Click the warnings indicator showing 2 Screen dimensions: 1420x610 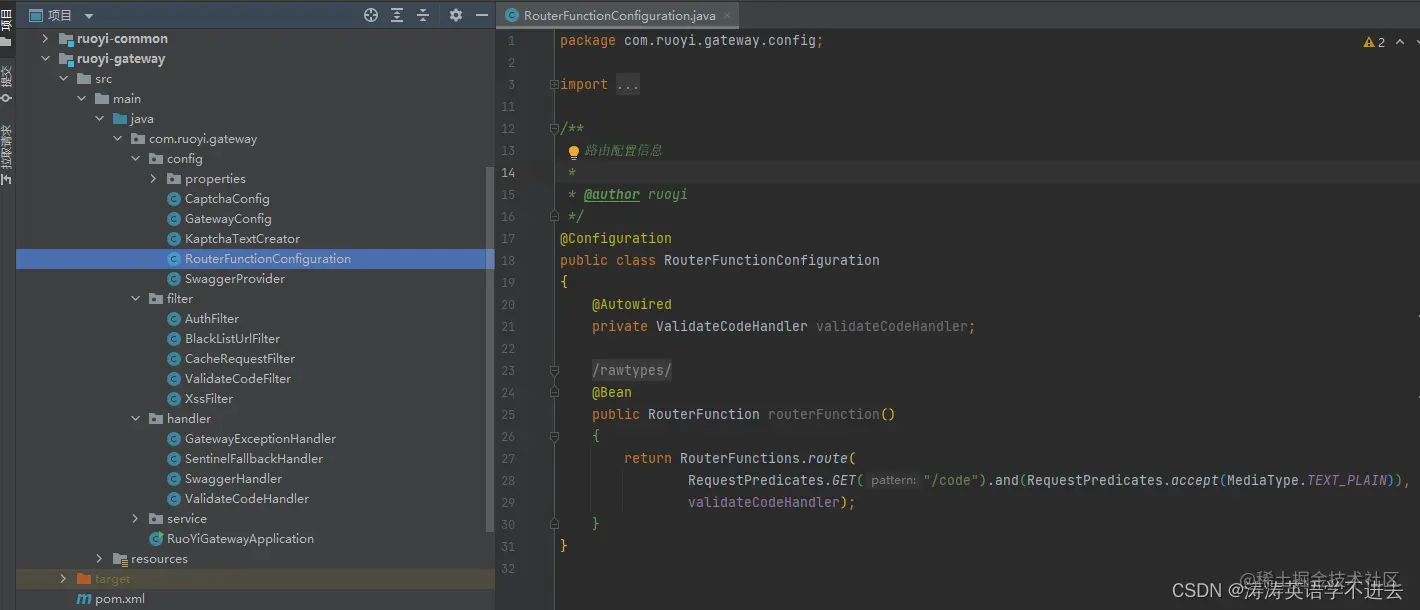point(1374,42)
